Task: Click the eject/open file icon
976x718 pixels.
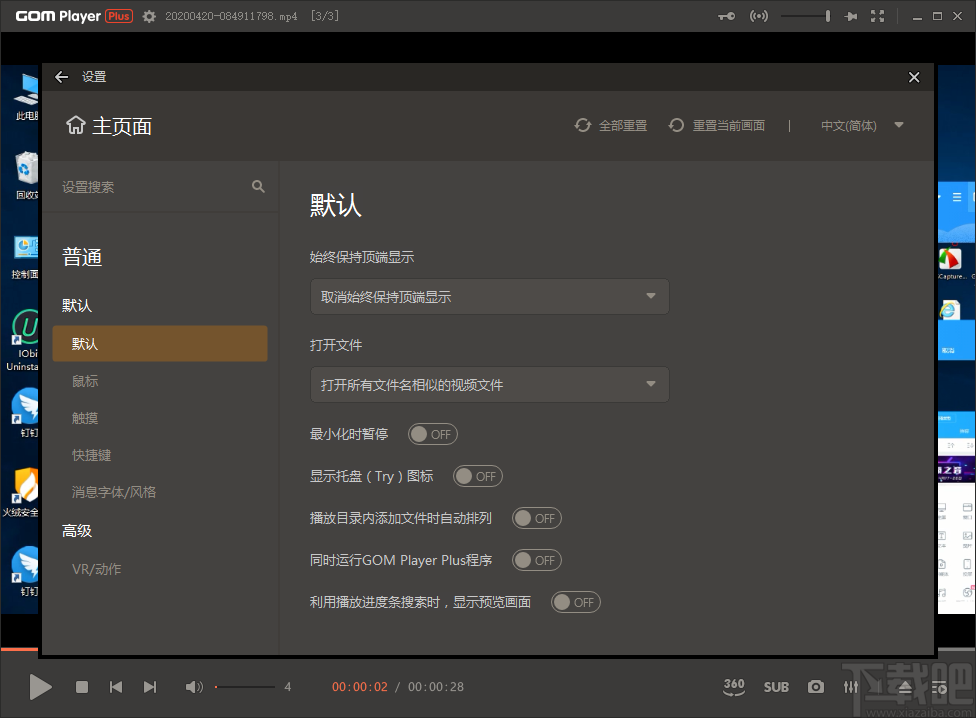Action: click(x=903, y=687)
